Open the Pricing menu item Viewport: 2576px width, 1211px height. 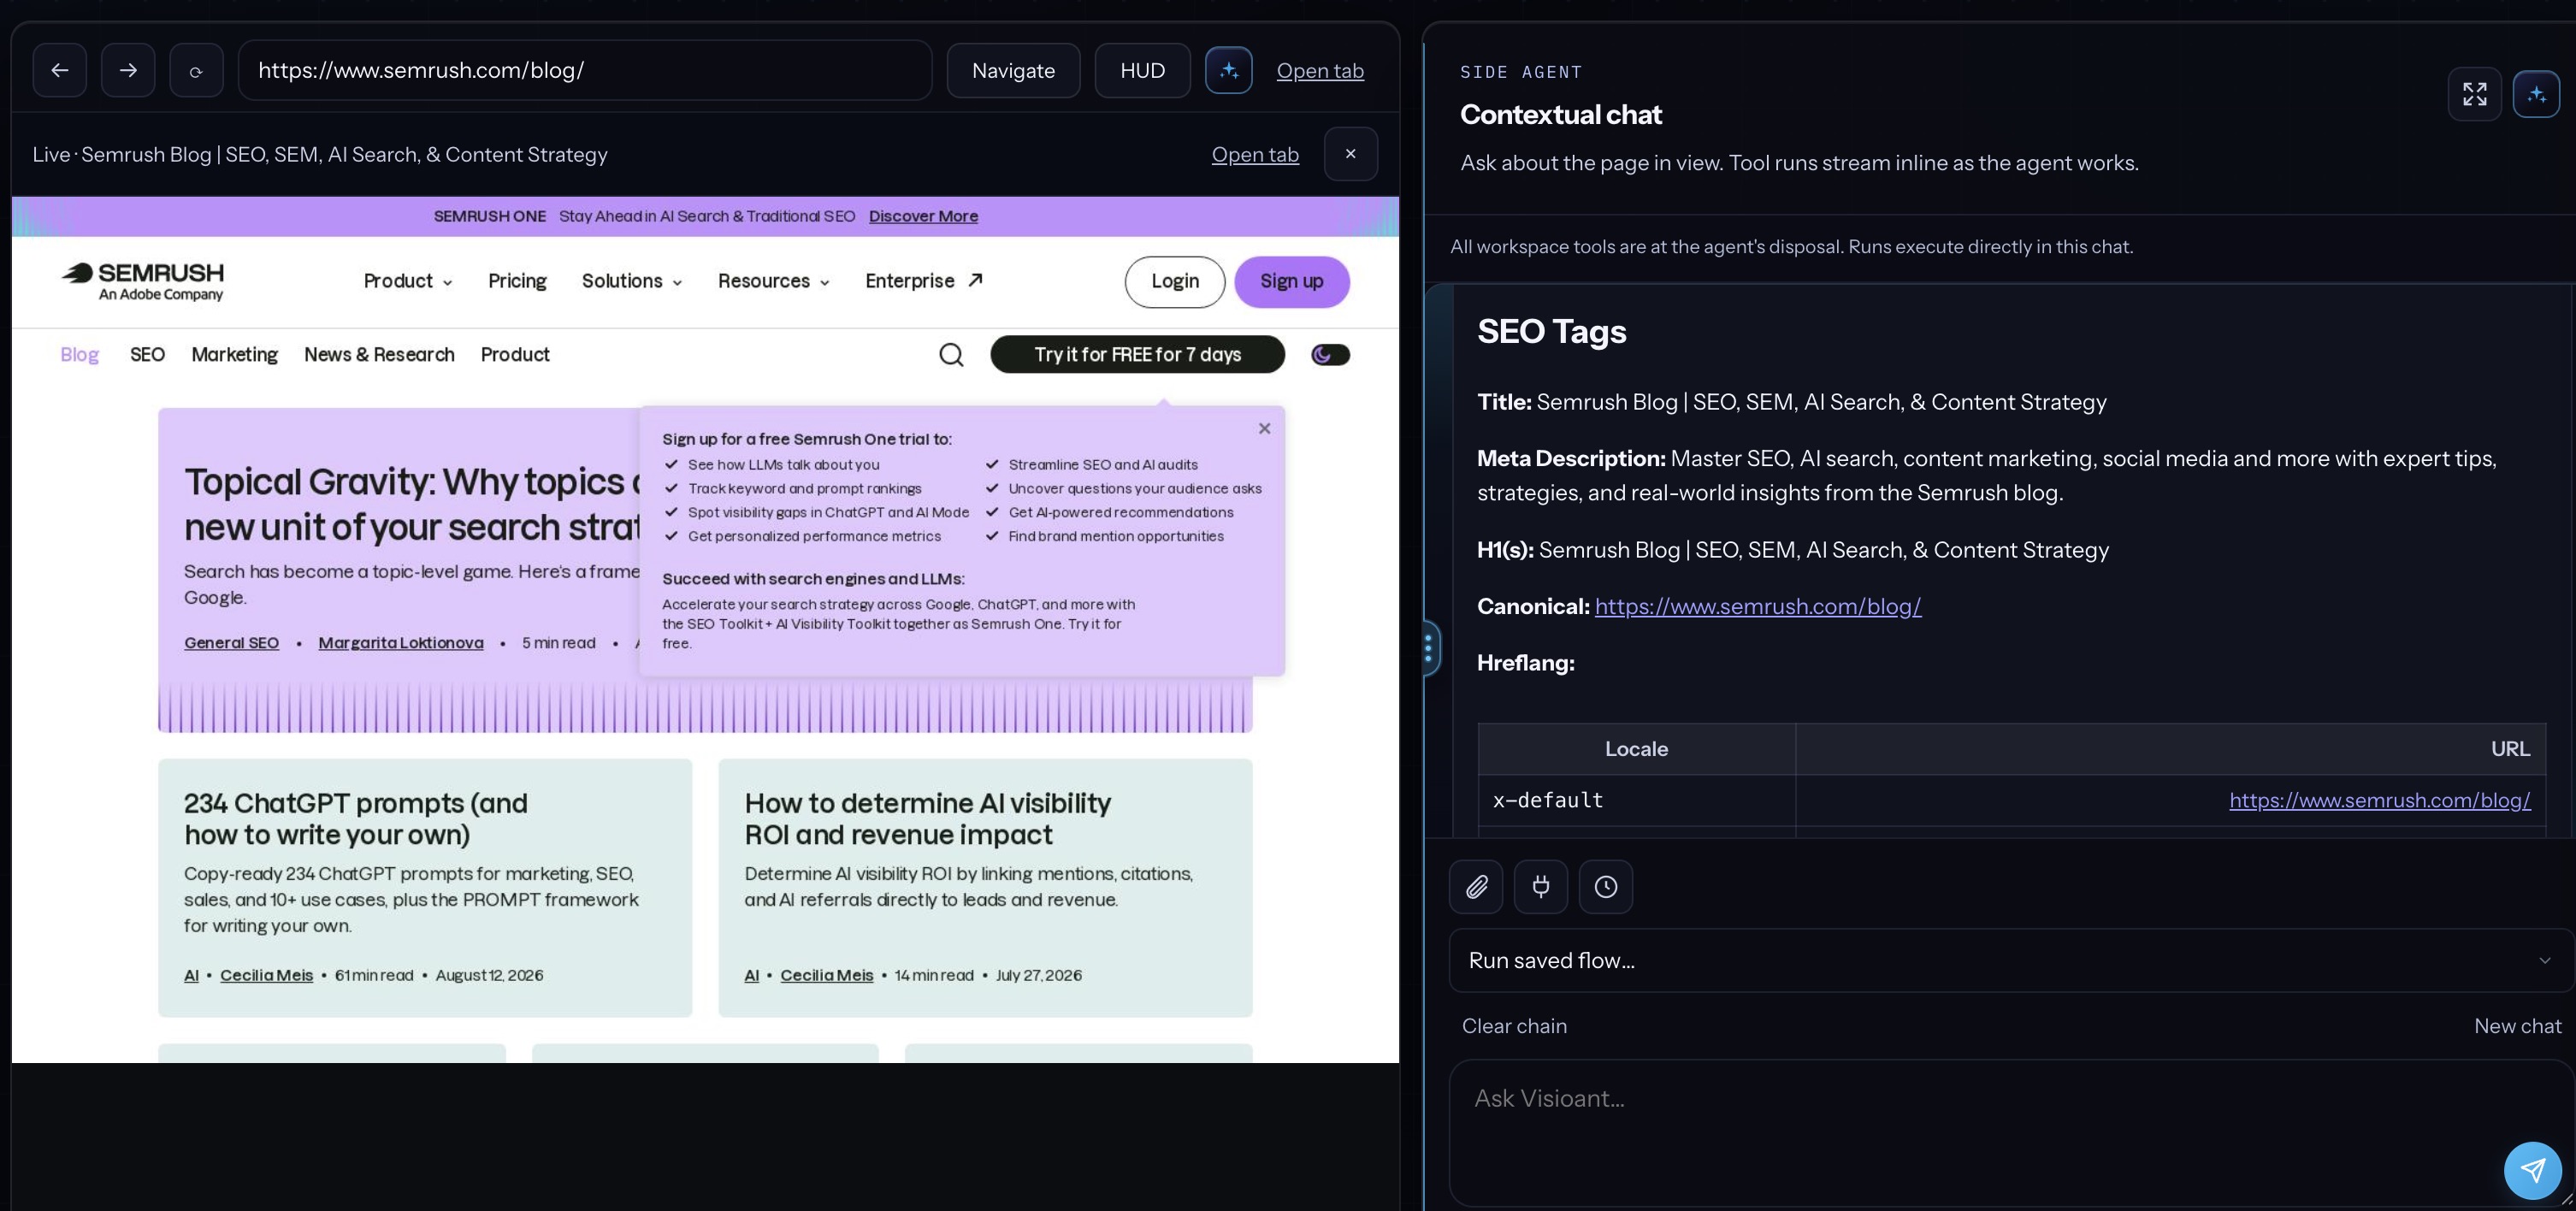(517, 281)
